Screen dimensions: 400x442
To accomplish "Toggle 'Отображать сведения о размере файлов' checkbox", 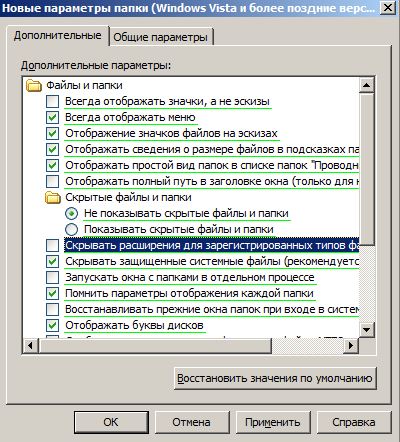I will click(52, 149).
